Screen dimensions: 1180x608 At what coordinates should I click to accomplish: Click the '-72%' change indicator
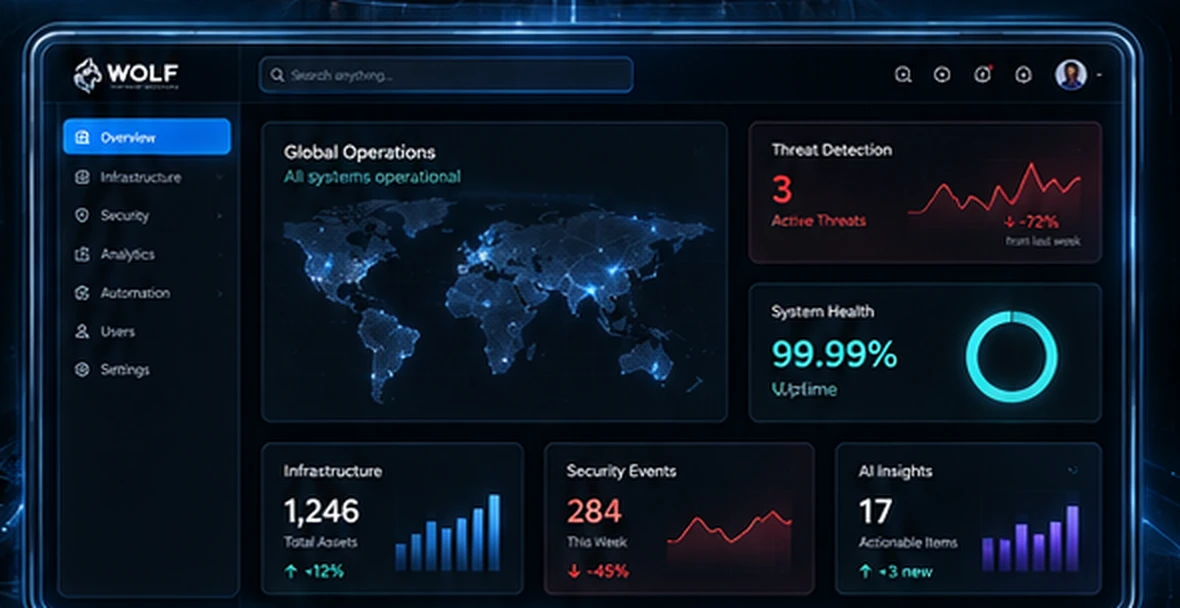tap(1031, 222)
